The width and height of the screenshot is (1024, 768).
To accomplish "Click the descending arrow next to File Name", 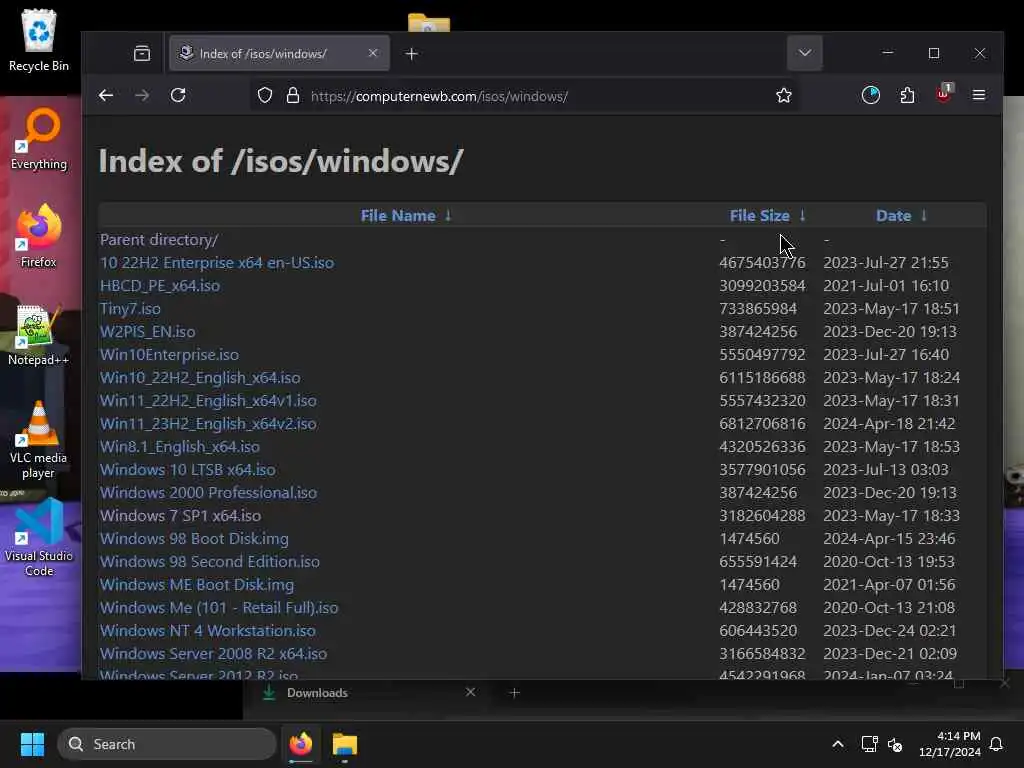I will pos(448,216).
